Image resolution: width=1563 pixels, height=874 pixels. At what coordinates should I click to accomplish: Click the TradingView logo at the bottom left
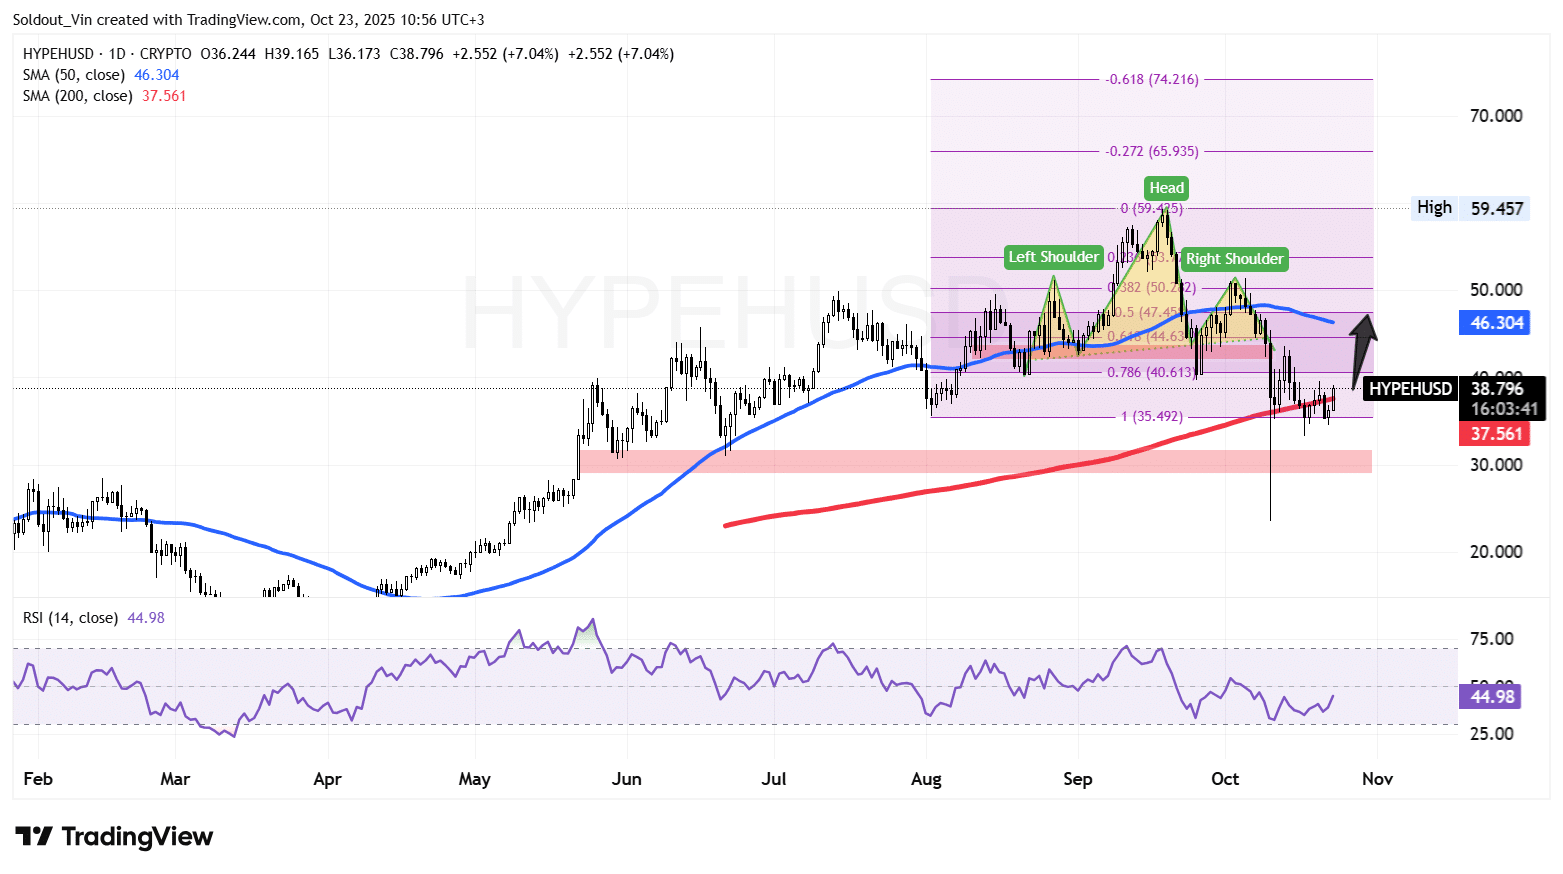[x=114, y=836]
